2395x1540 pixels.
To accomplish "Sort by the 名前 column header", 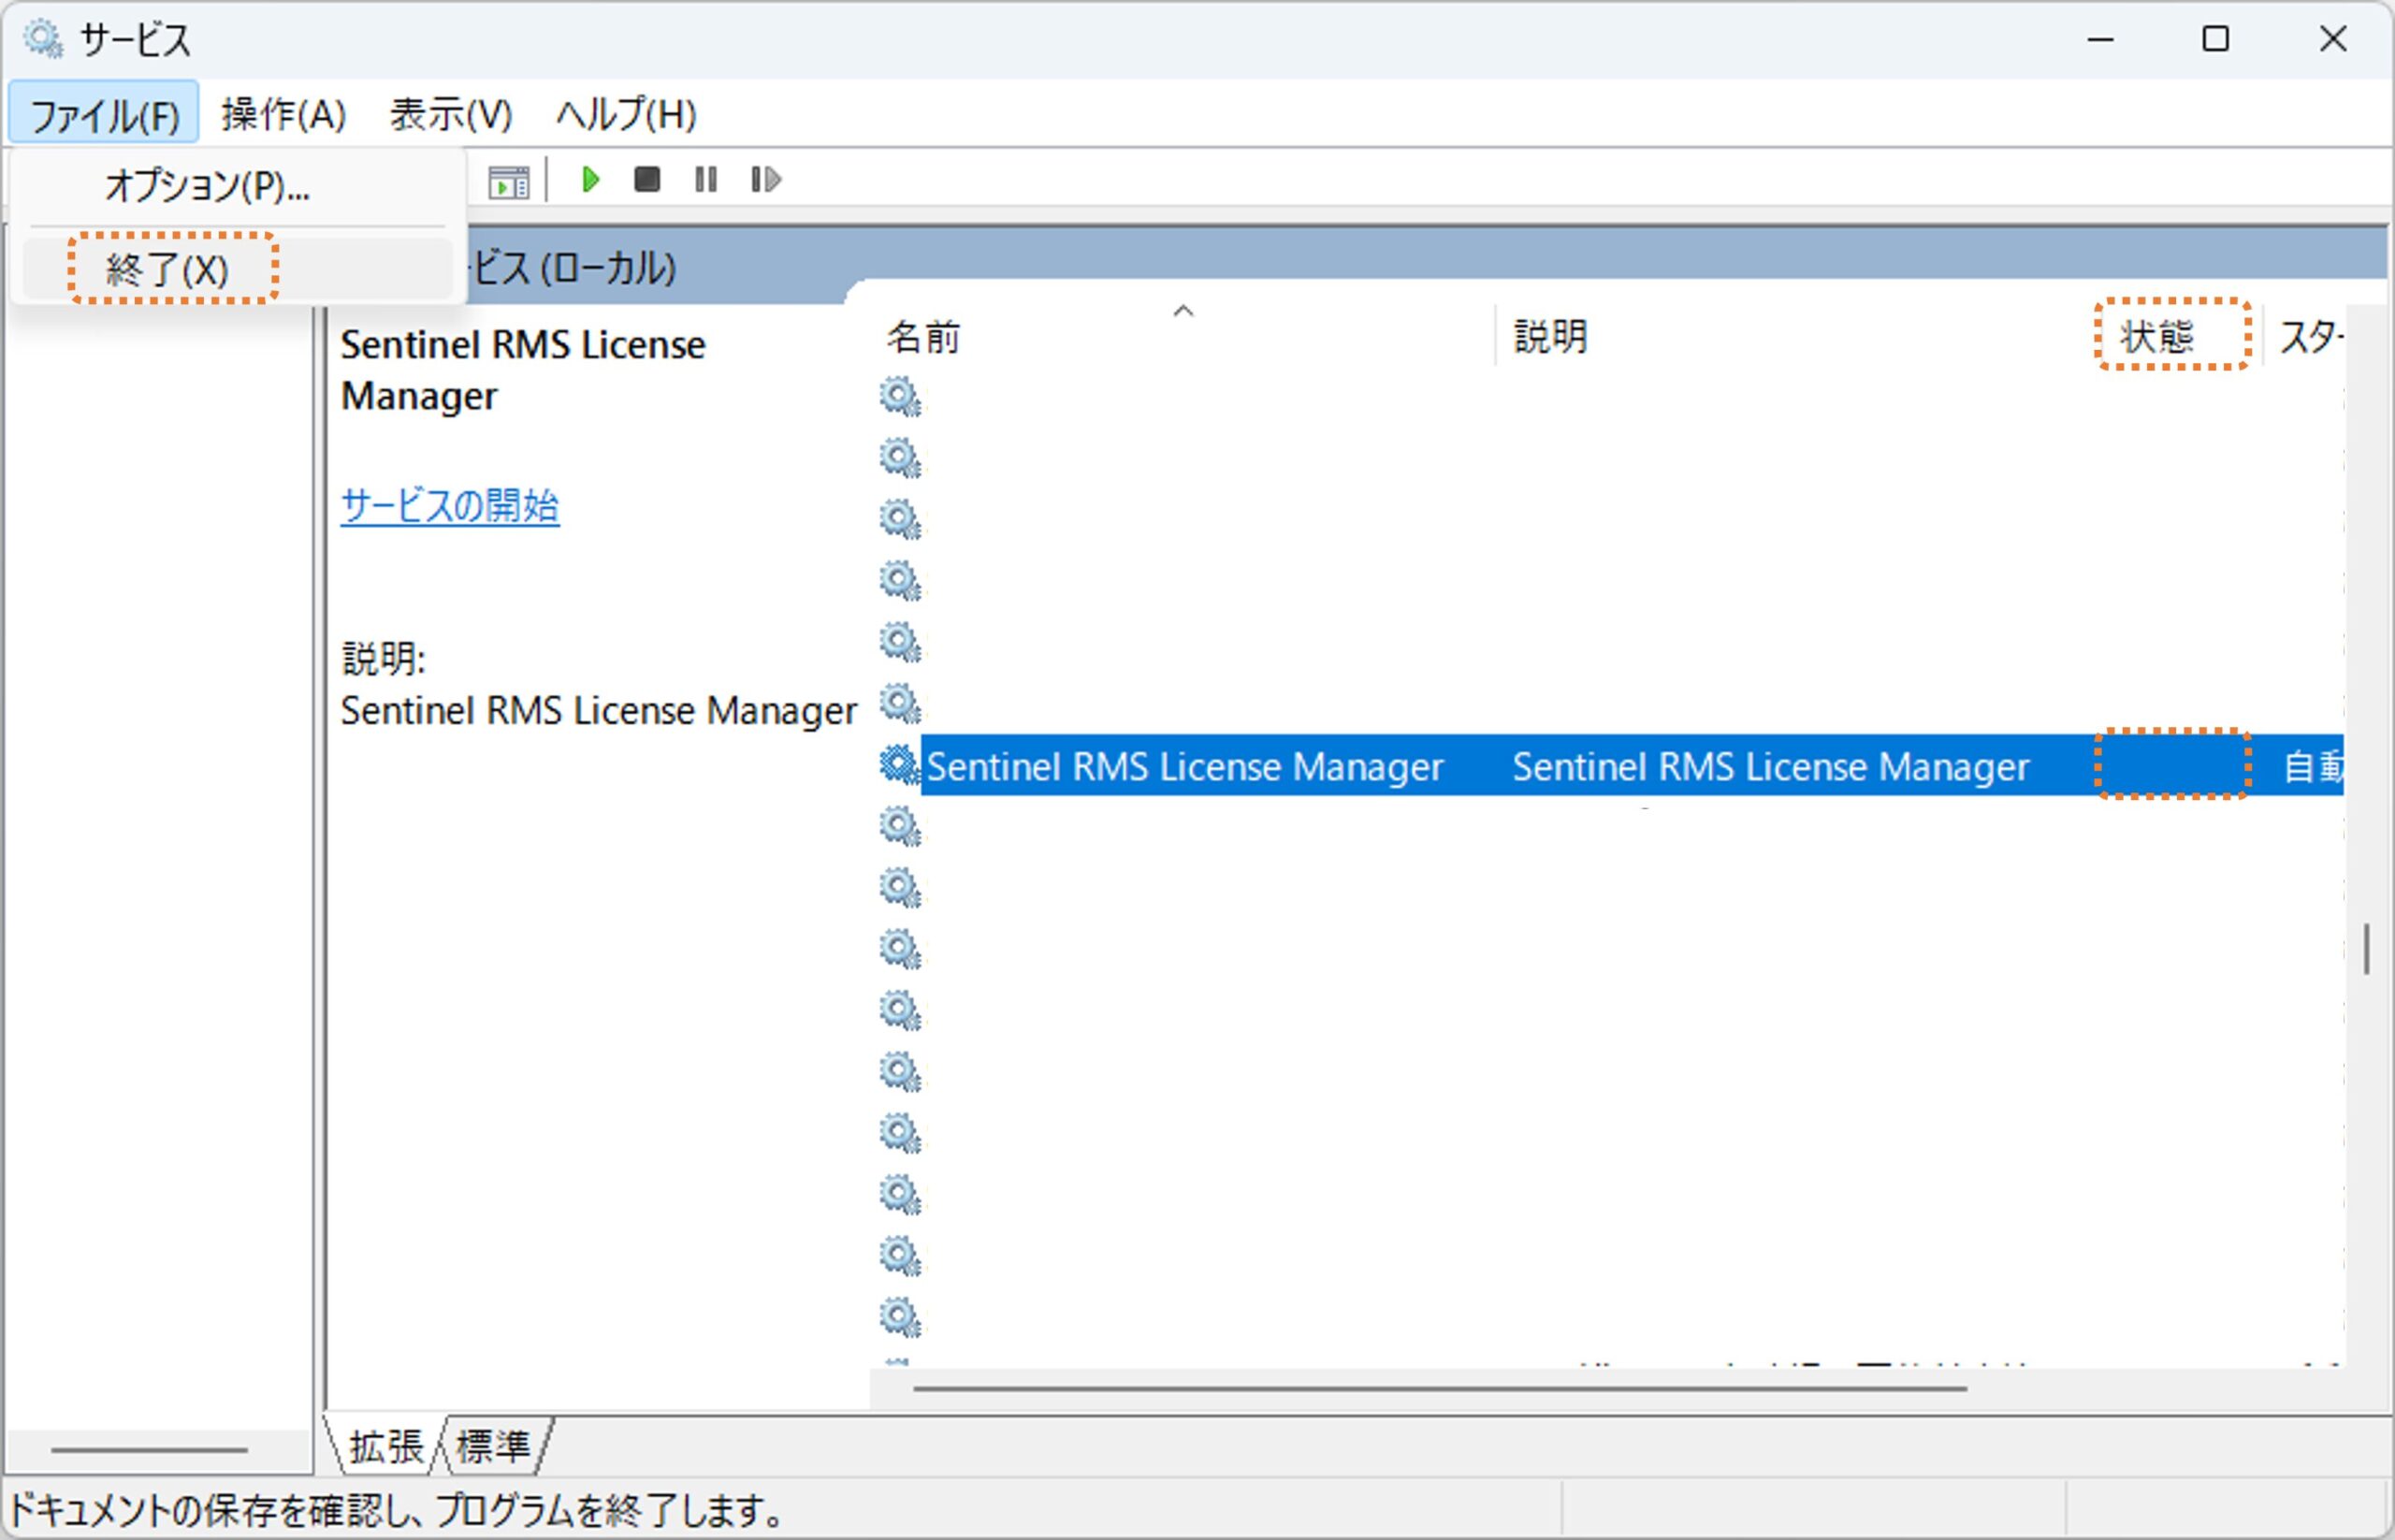I will 1183,337.
